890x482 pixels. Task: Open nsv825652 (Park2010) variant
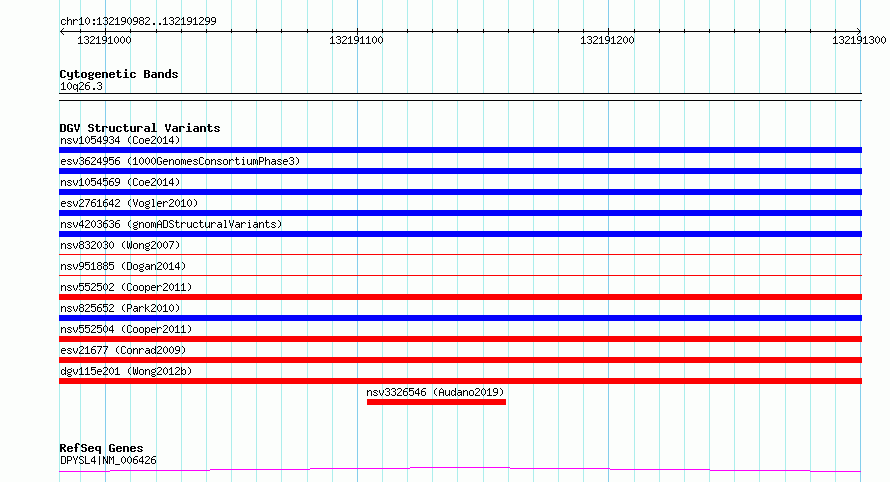tap(120, 308)
